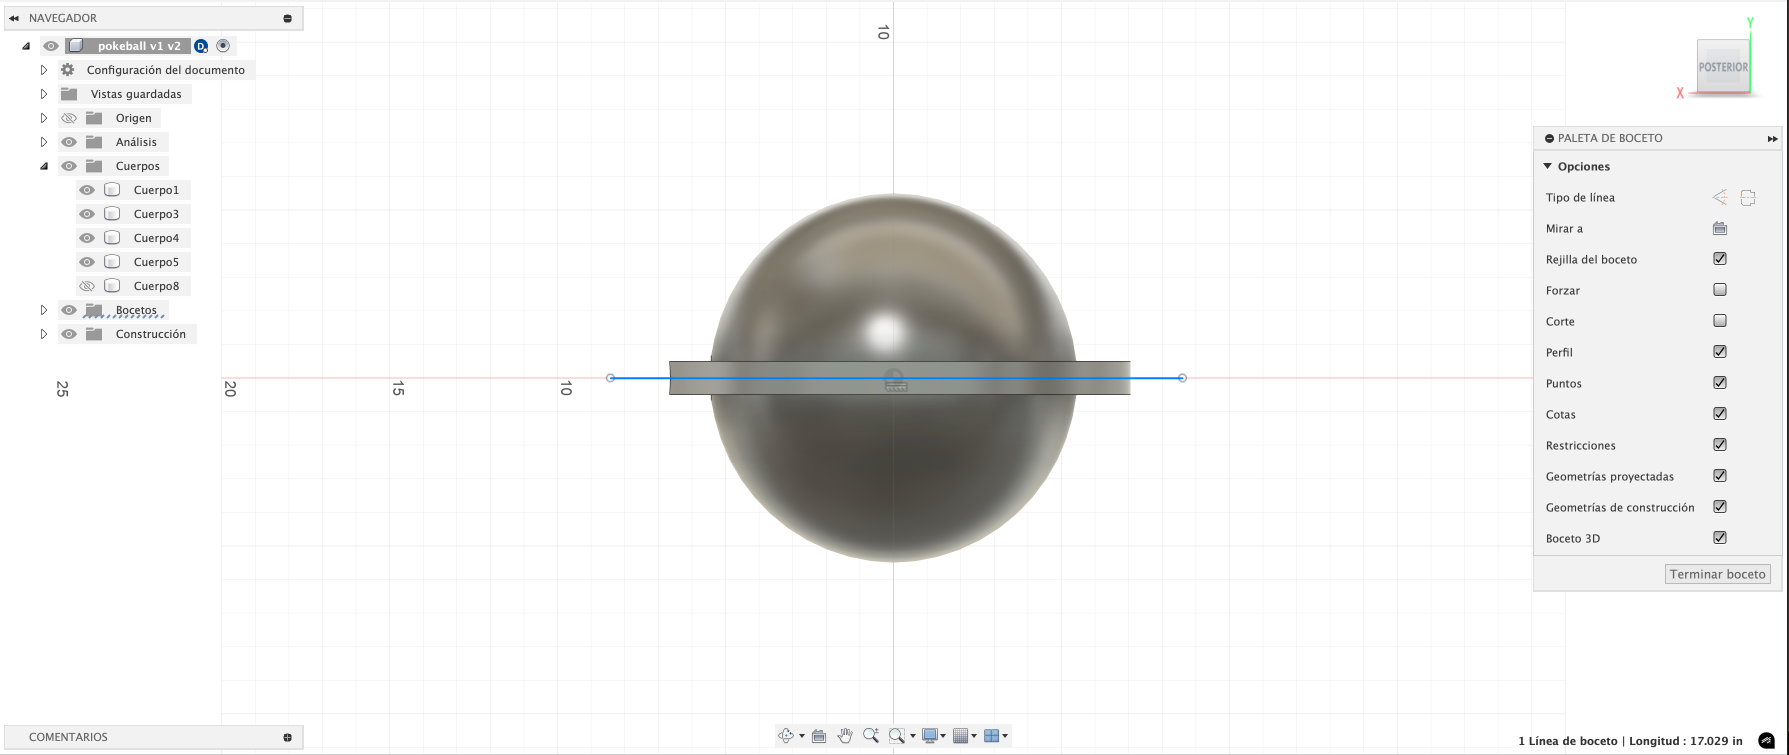Hide Cuerpo1 using its eye icon
The height and width of the screenshot is (755, 1789).
click(87, 190)
